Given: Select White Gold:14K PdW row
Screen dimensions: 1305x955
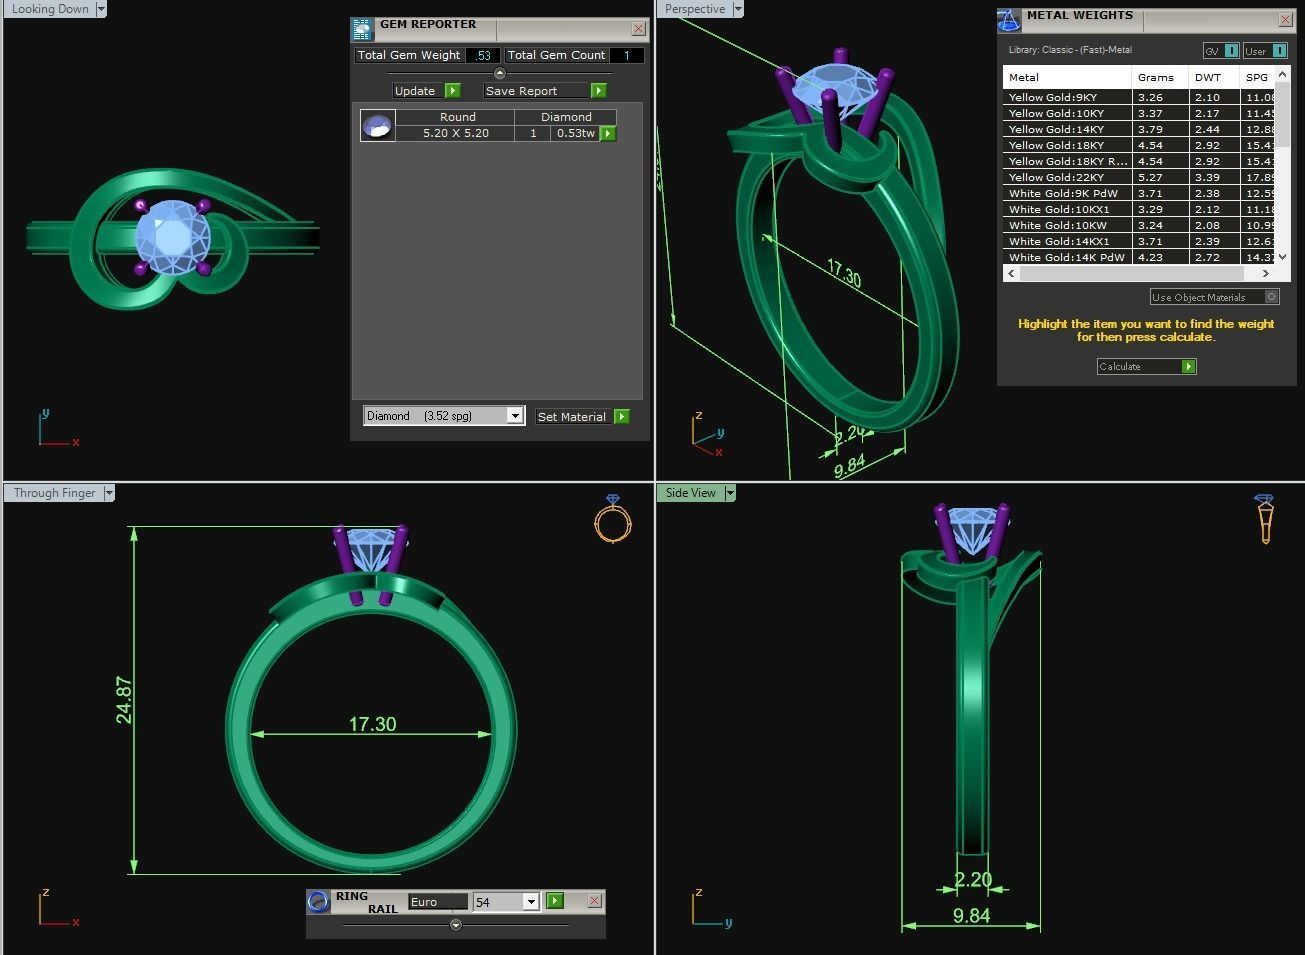Looking at the screenshot, I should point(1140,257).
